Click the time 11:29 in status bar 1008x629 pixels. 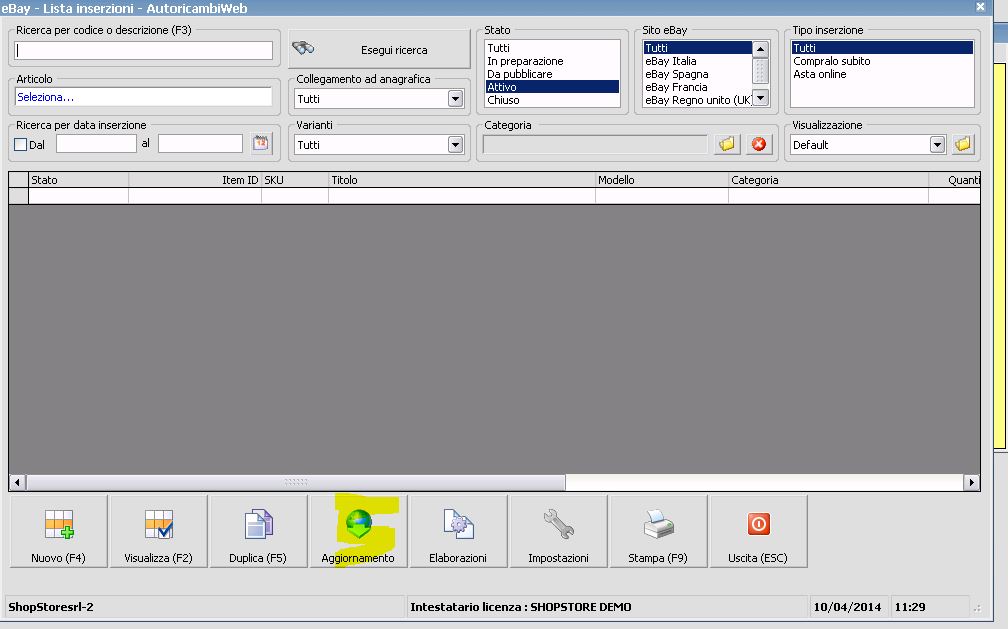(910, 606)
